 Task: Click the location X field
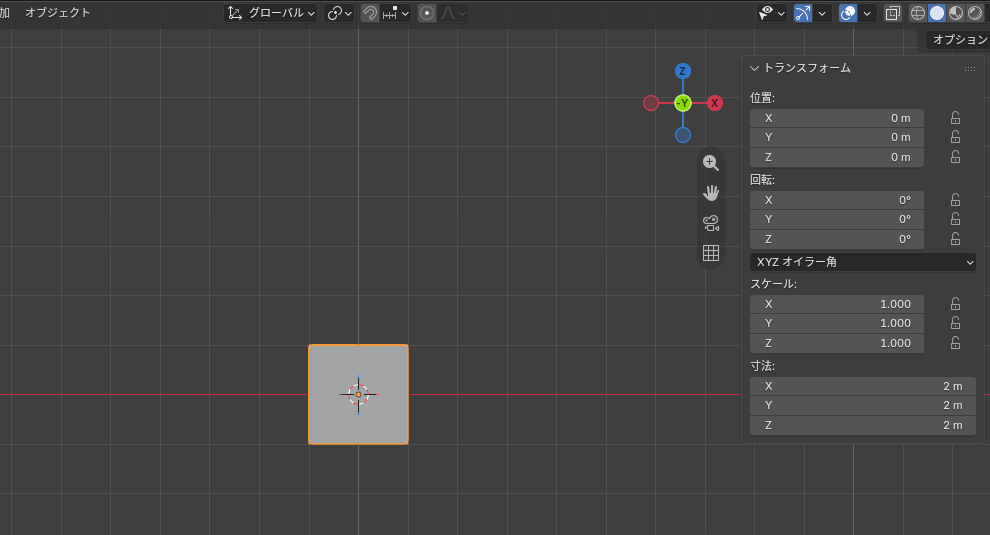pyautogui.click(x=837, y=118)
